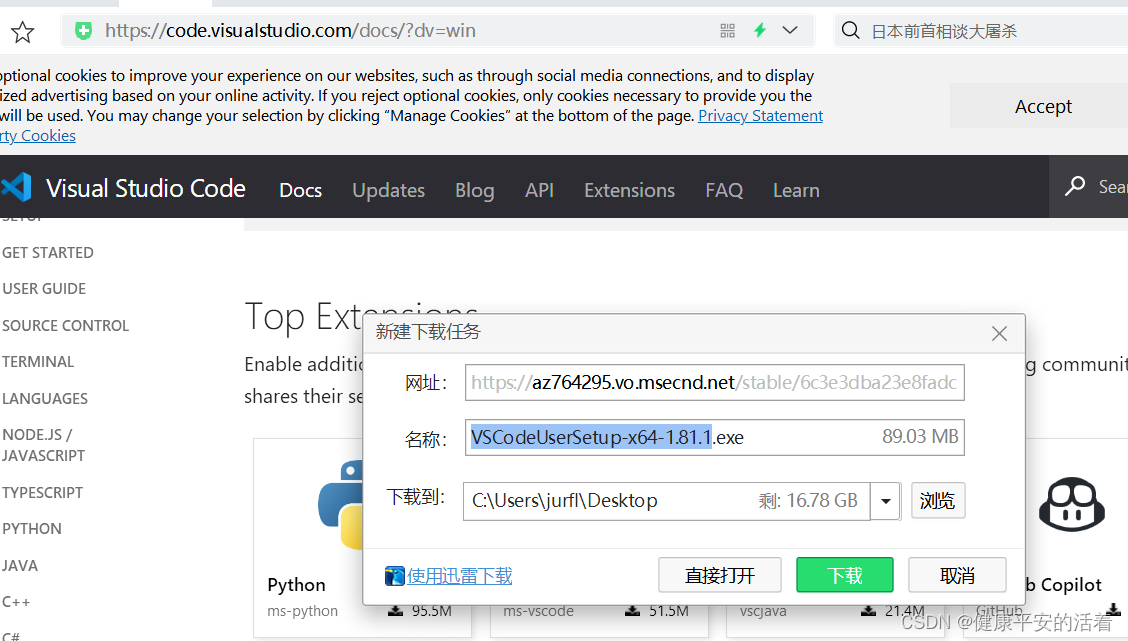Open the Privacy Statement link
The image size is (1128, 641).
tap(760, 116)
